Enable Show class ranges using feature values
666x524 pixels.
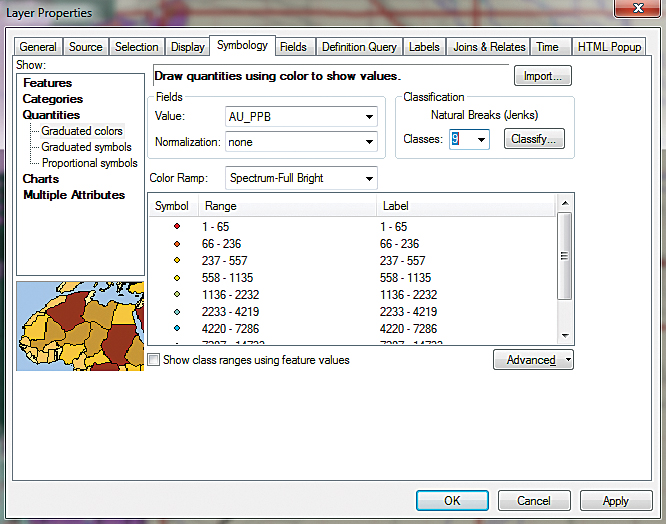coord(153,360)
